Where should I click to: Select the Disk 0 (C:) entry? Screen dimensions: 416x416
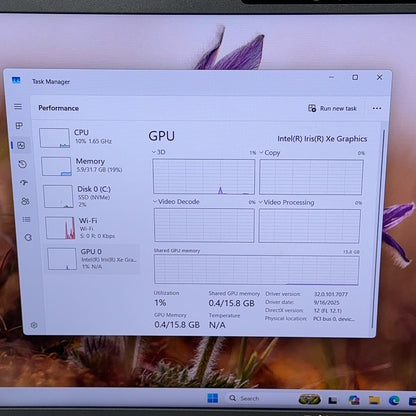click(x=91, y=196)
